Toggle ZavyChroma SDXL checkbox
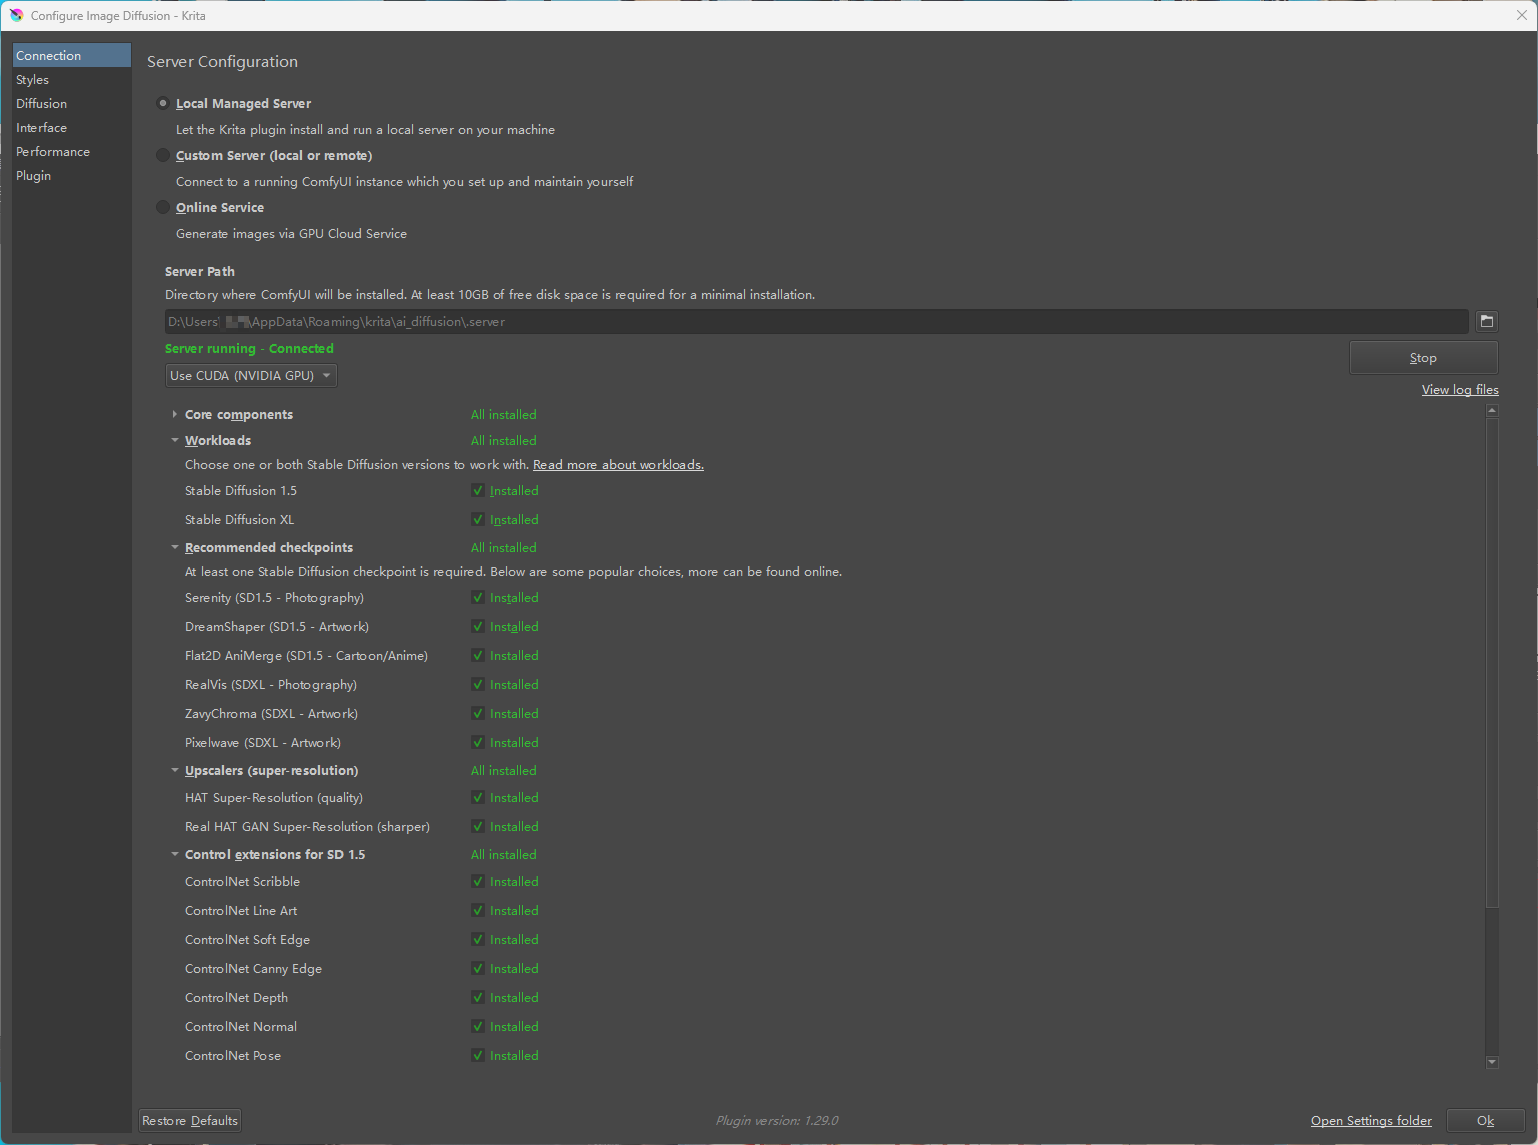1538x1145 pixels. coord(478,714)
